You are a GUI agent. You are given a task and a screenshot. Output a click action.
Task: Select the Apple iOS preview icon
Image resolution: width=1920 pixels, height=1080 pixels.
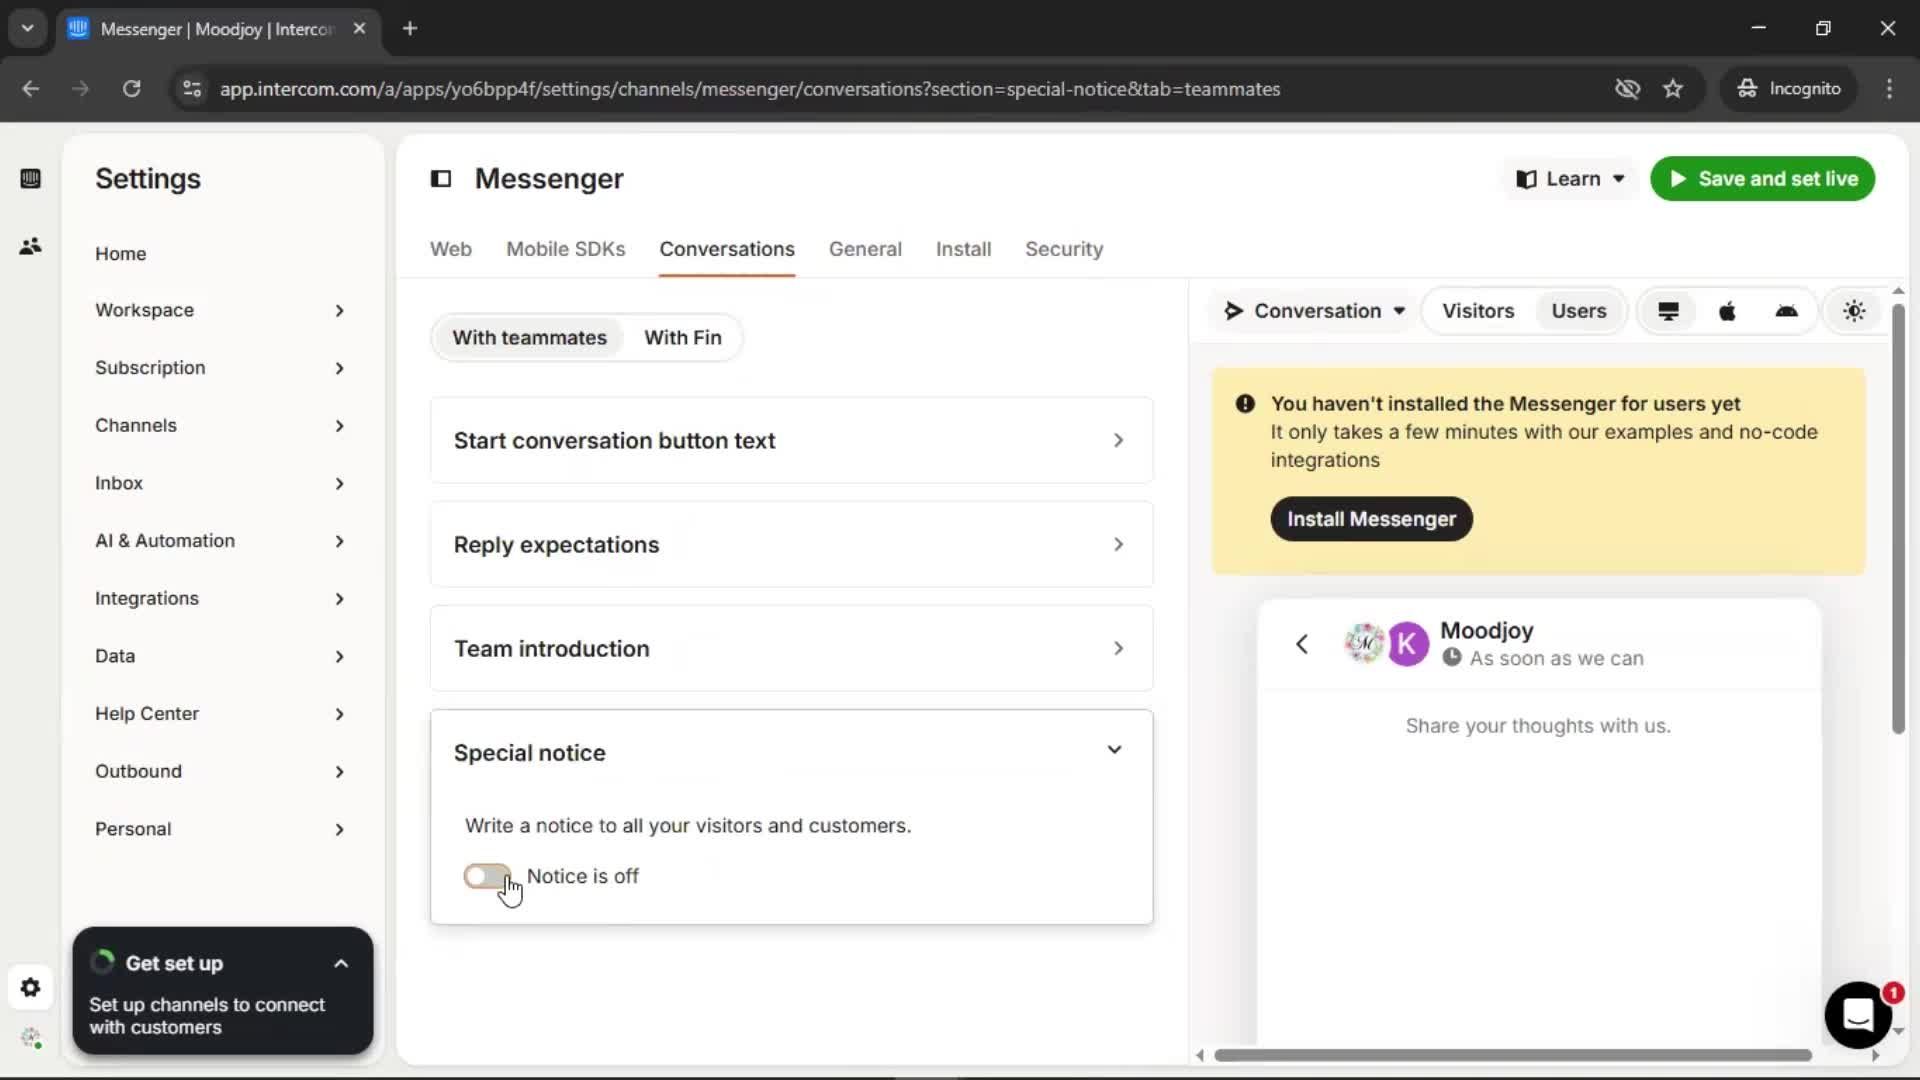point(1727,311)
